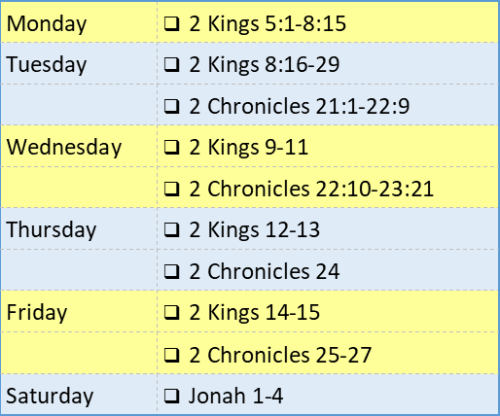
Task: Check the 2 Kings 9-11 box
Action: click(x=172, y=148)
